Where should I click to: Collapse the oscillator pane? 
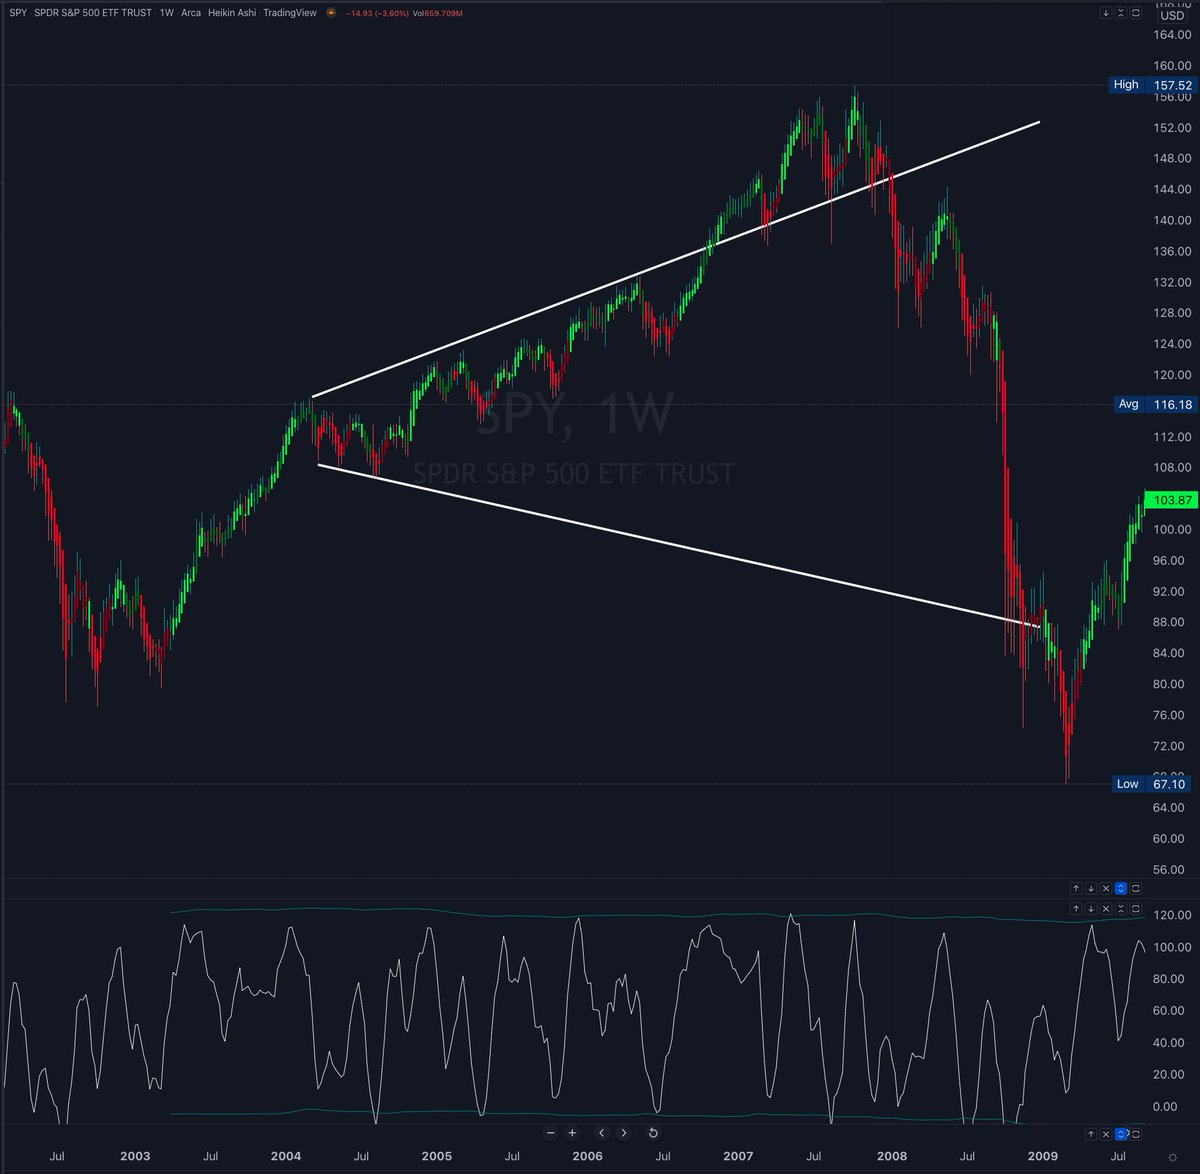click(1120, 909)
